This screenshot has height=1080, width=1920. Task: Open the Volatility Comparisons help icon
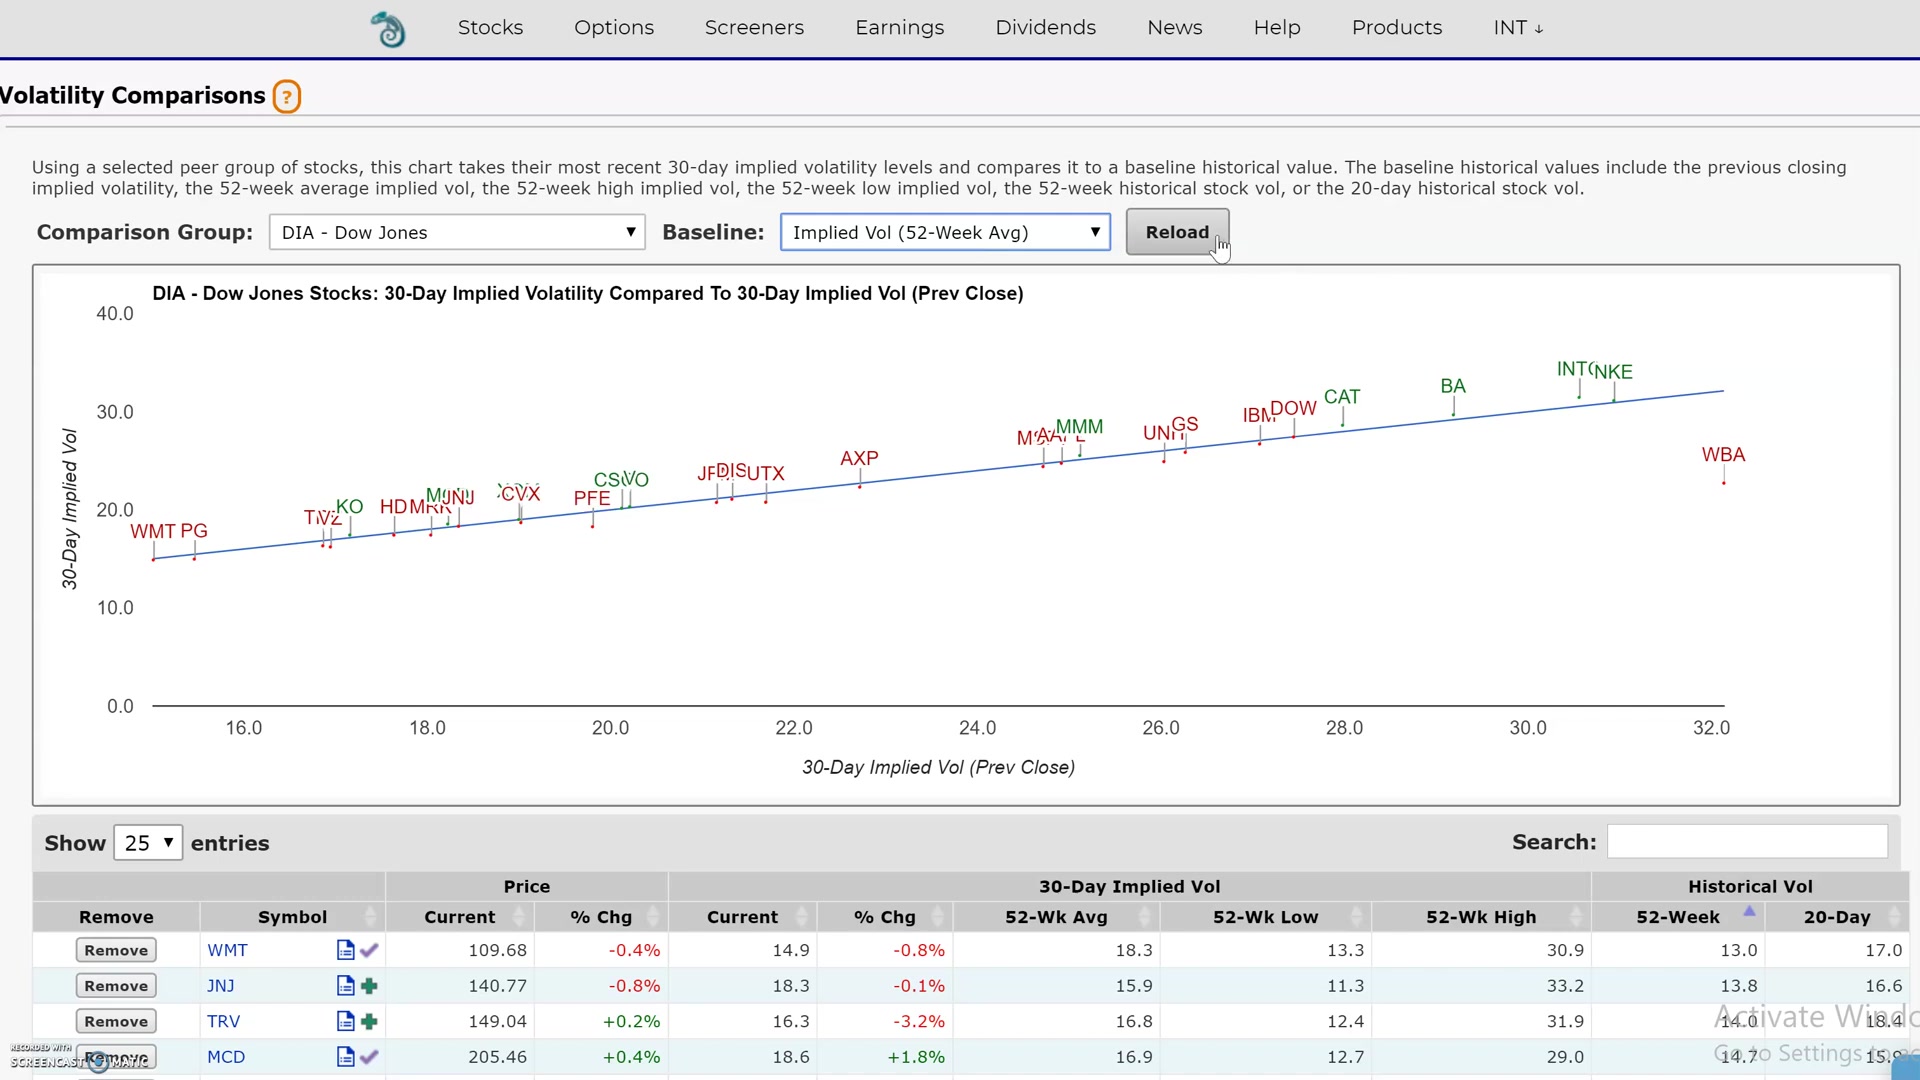(x=287, y=97)
